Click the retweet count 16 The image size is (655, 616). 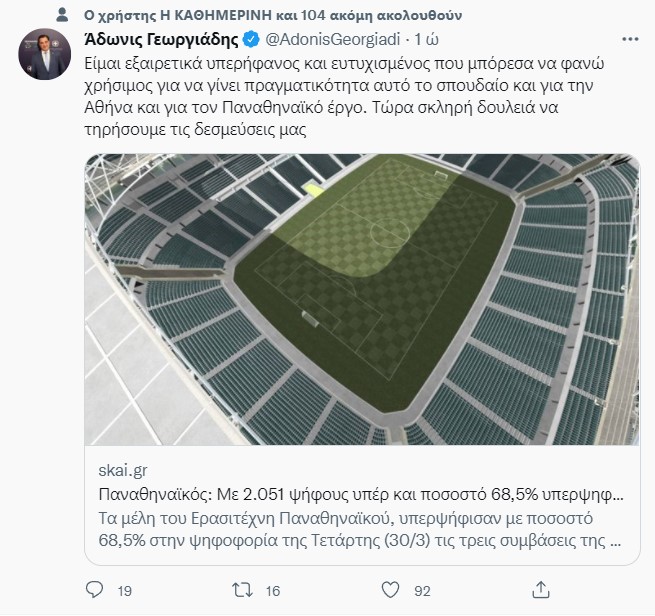(272, 591)
